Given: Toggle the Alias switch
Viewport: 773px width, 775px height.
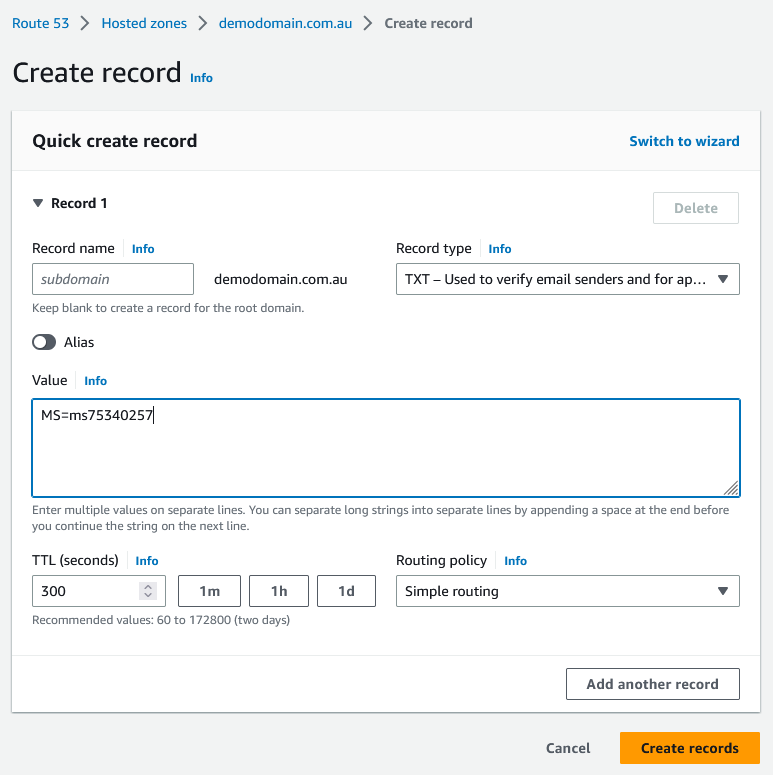Looking at the screenshot, I should pos(44,342).
